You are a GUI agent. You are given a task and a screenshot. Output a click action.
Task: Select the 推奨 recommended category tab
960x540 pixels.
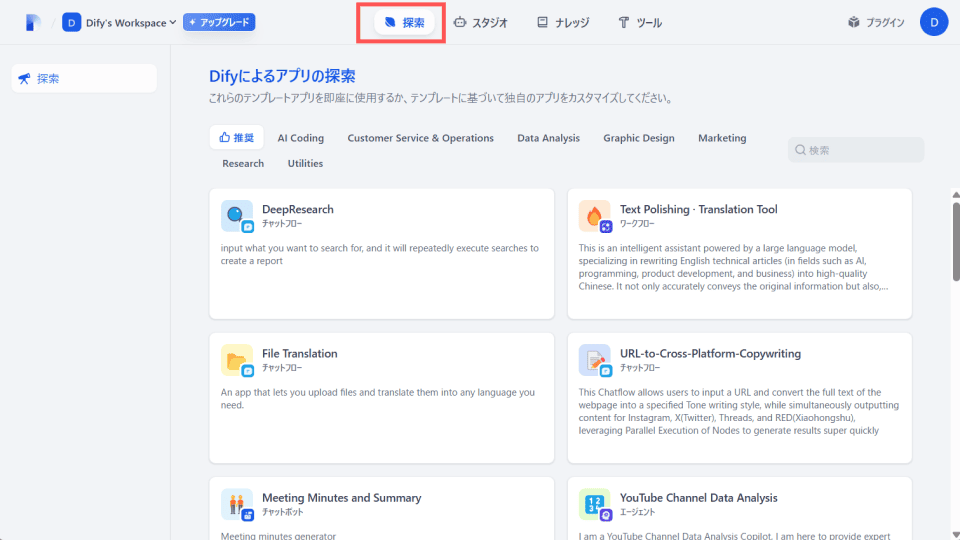[236, 137]
